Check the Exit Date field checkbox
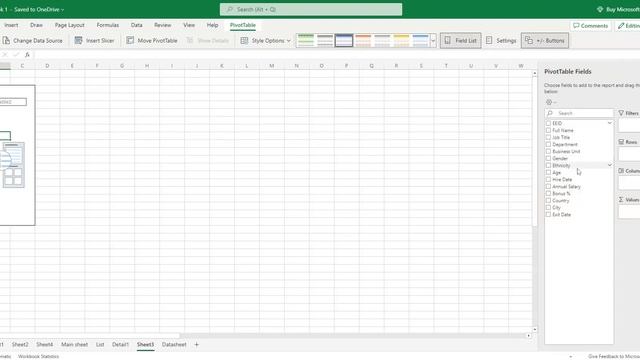This screenshot has width=640, height=360. [548, 214]
